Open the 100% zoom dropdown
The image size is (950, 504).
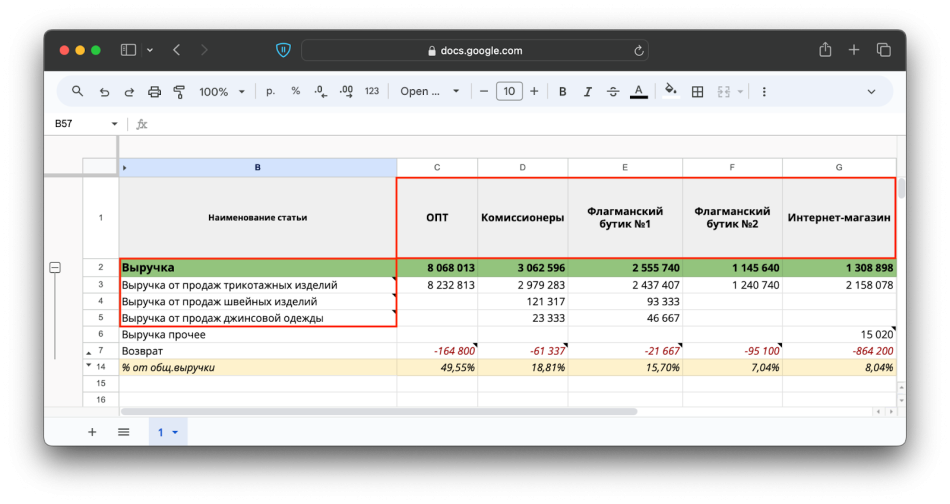(x=222, y=91)
